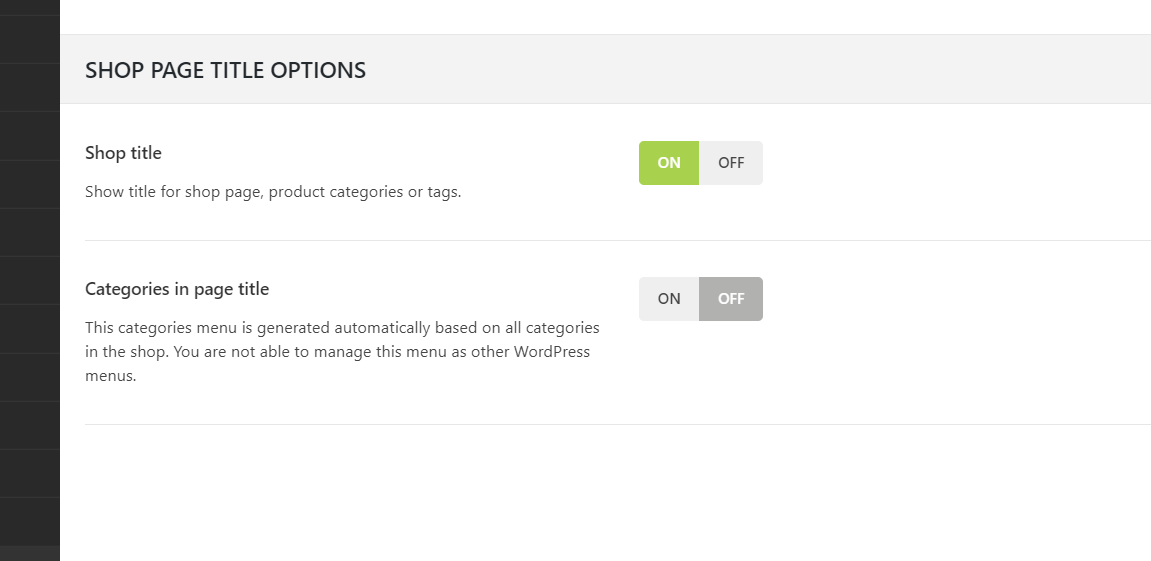Viewport: 1151px width, 561px height.
Task: Click the "Show title for shop page" description
Action: [x=175, y=192]
